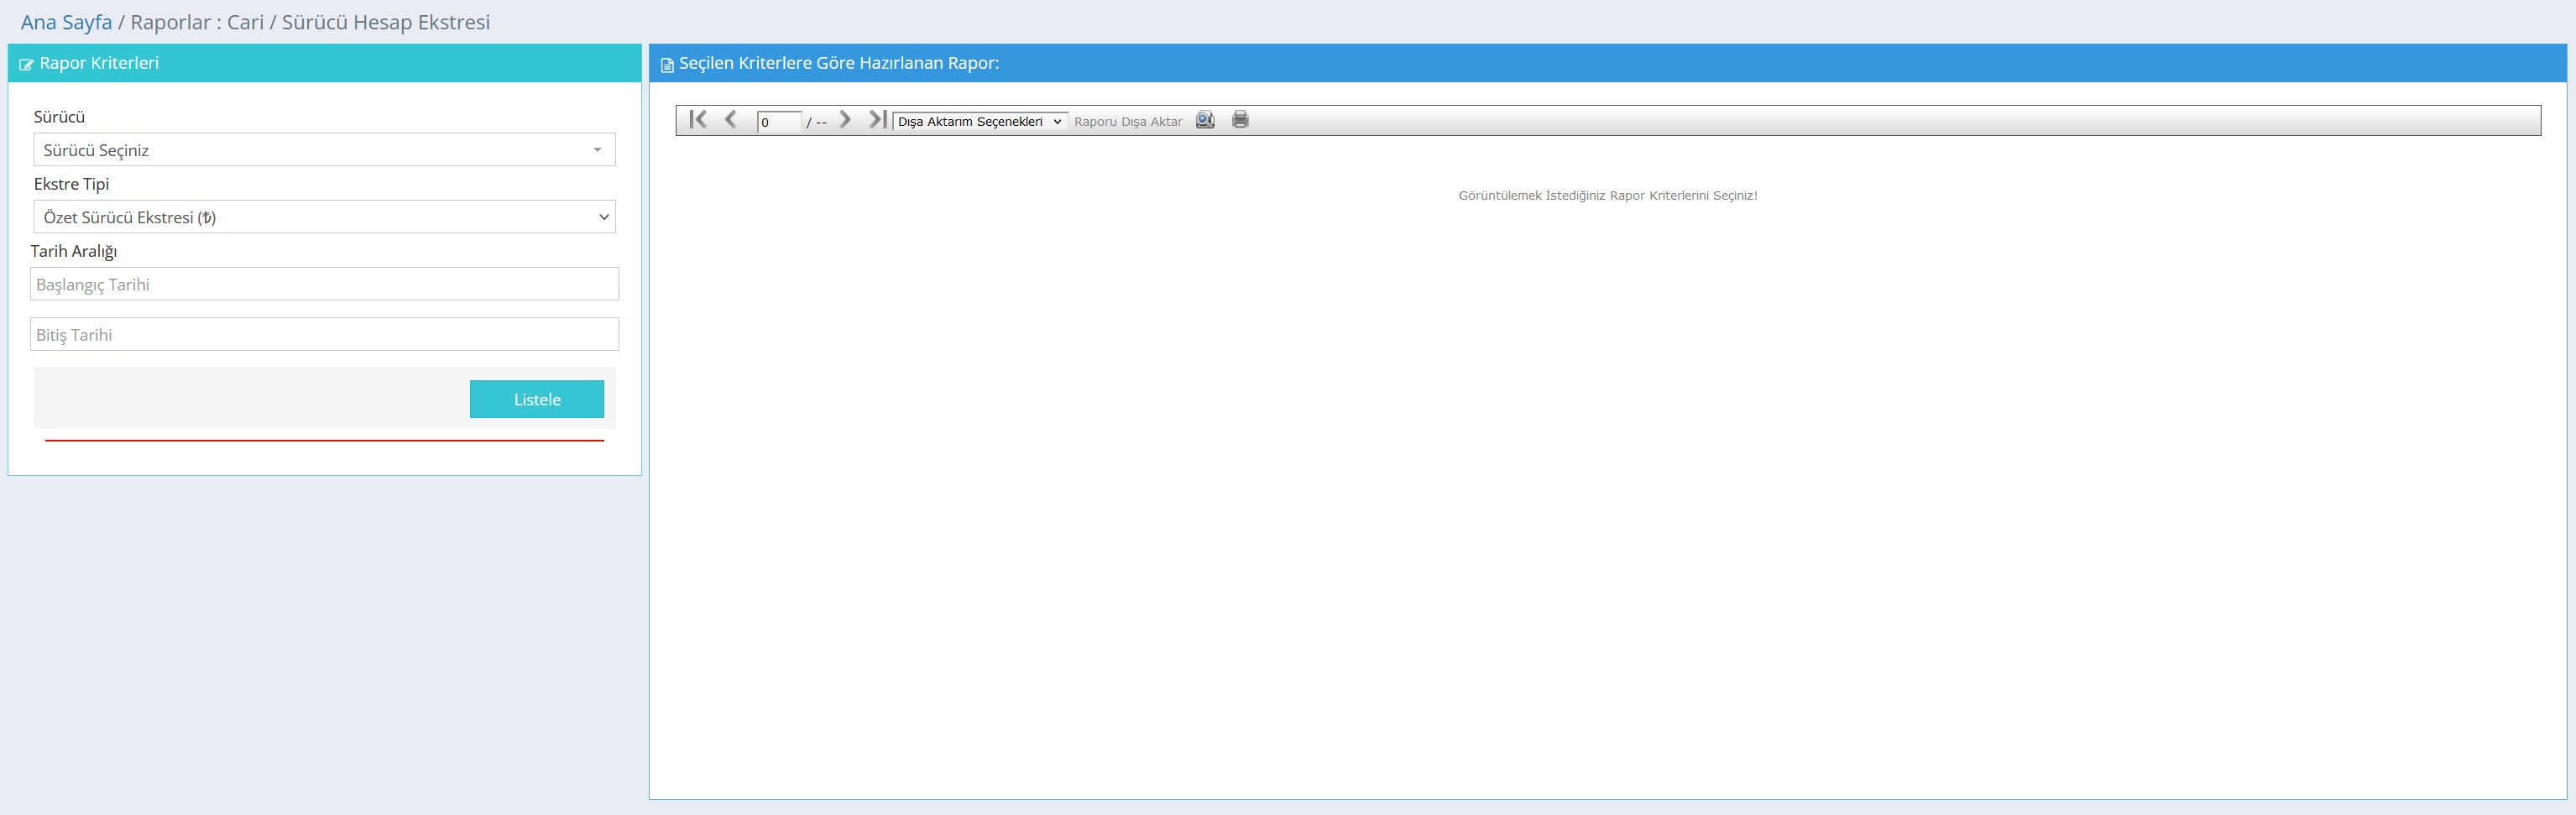Open the Sürücü Seçiniz dropdown
This screenshot has width=2576, height=815.
pyautogui.click(x=325, y=150)
